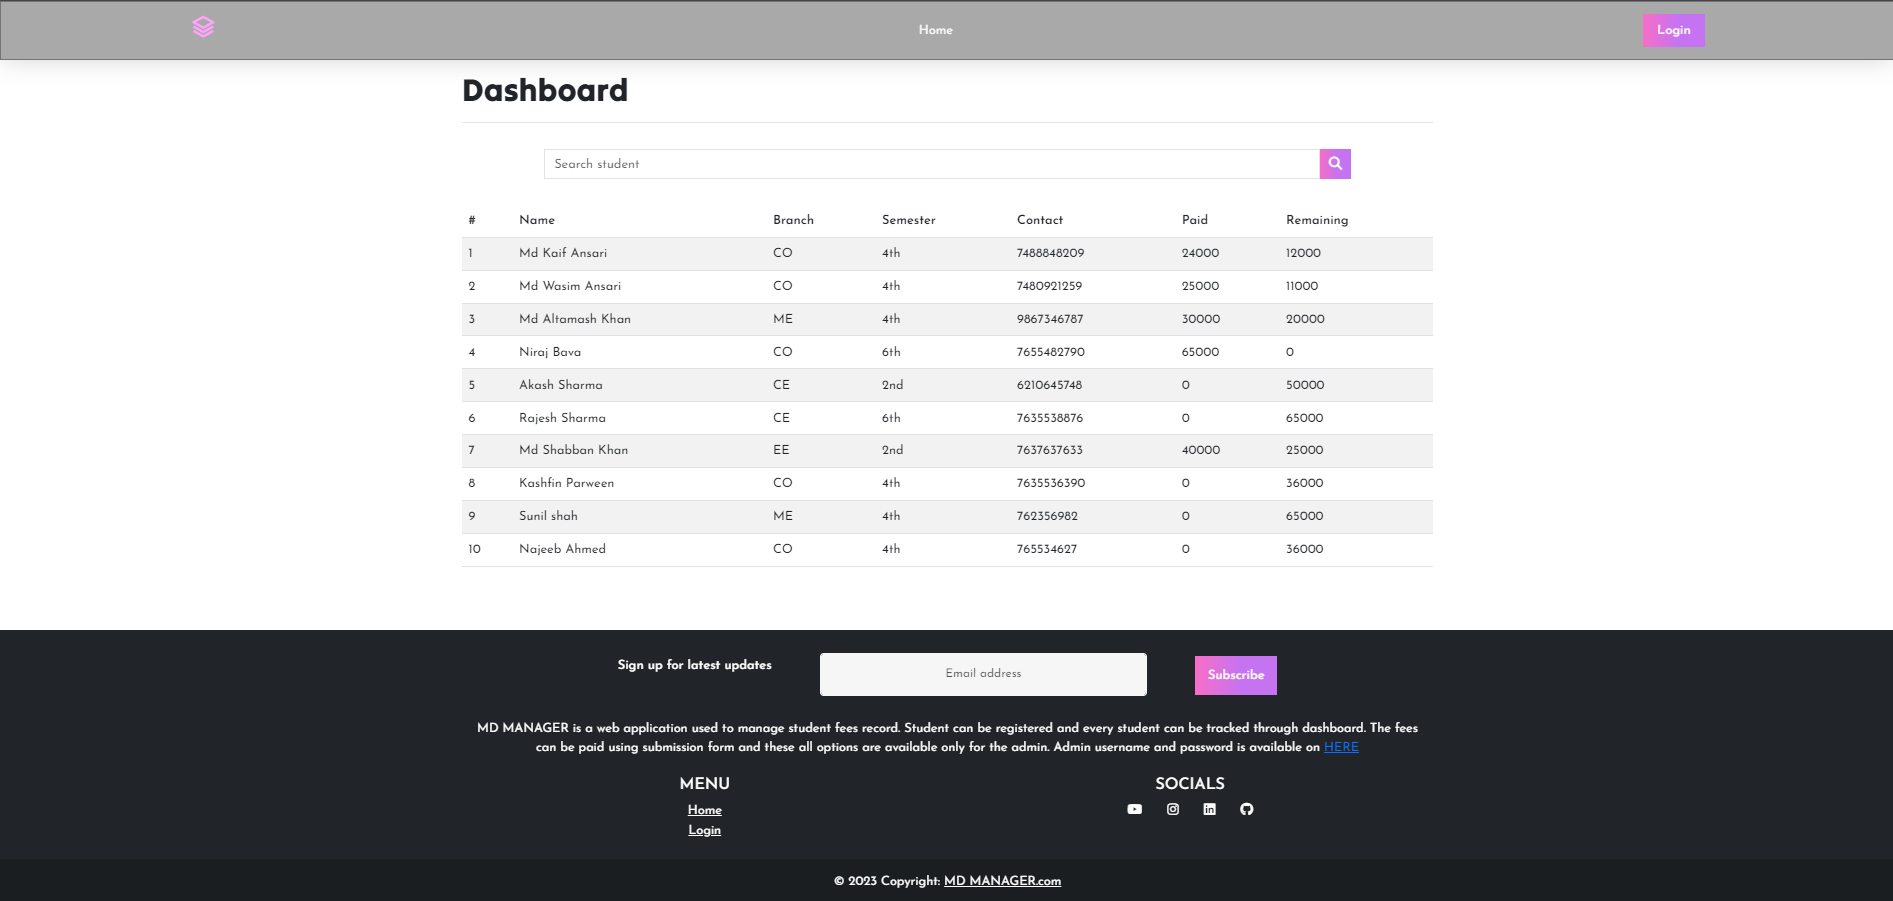Click paid amount 25000 for Md Wasim Ansari
Image resolution: width=1893 pixels, height=901 pixels.
click(1200, 286)
